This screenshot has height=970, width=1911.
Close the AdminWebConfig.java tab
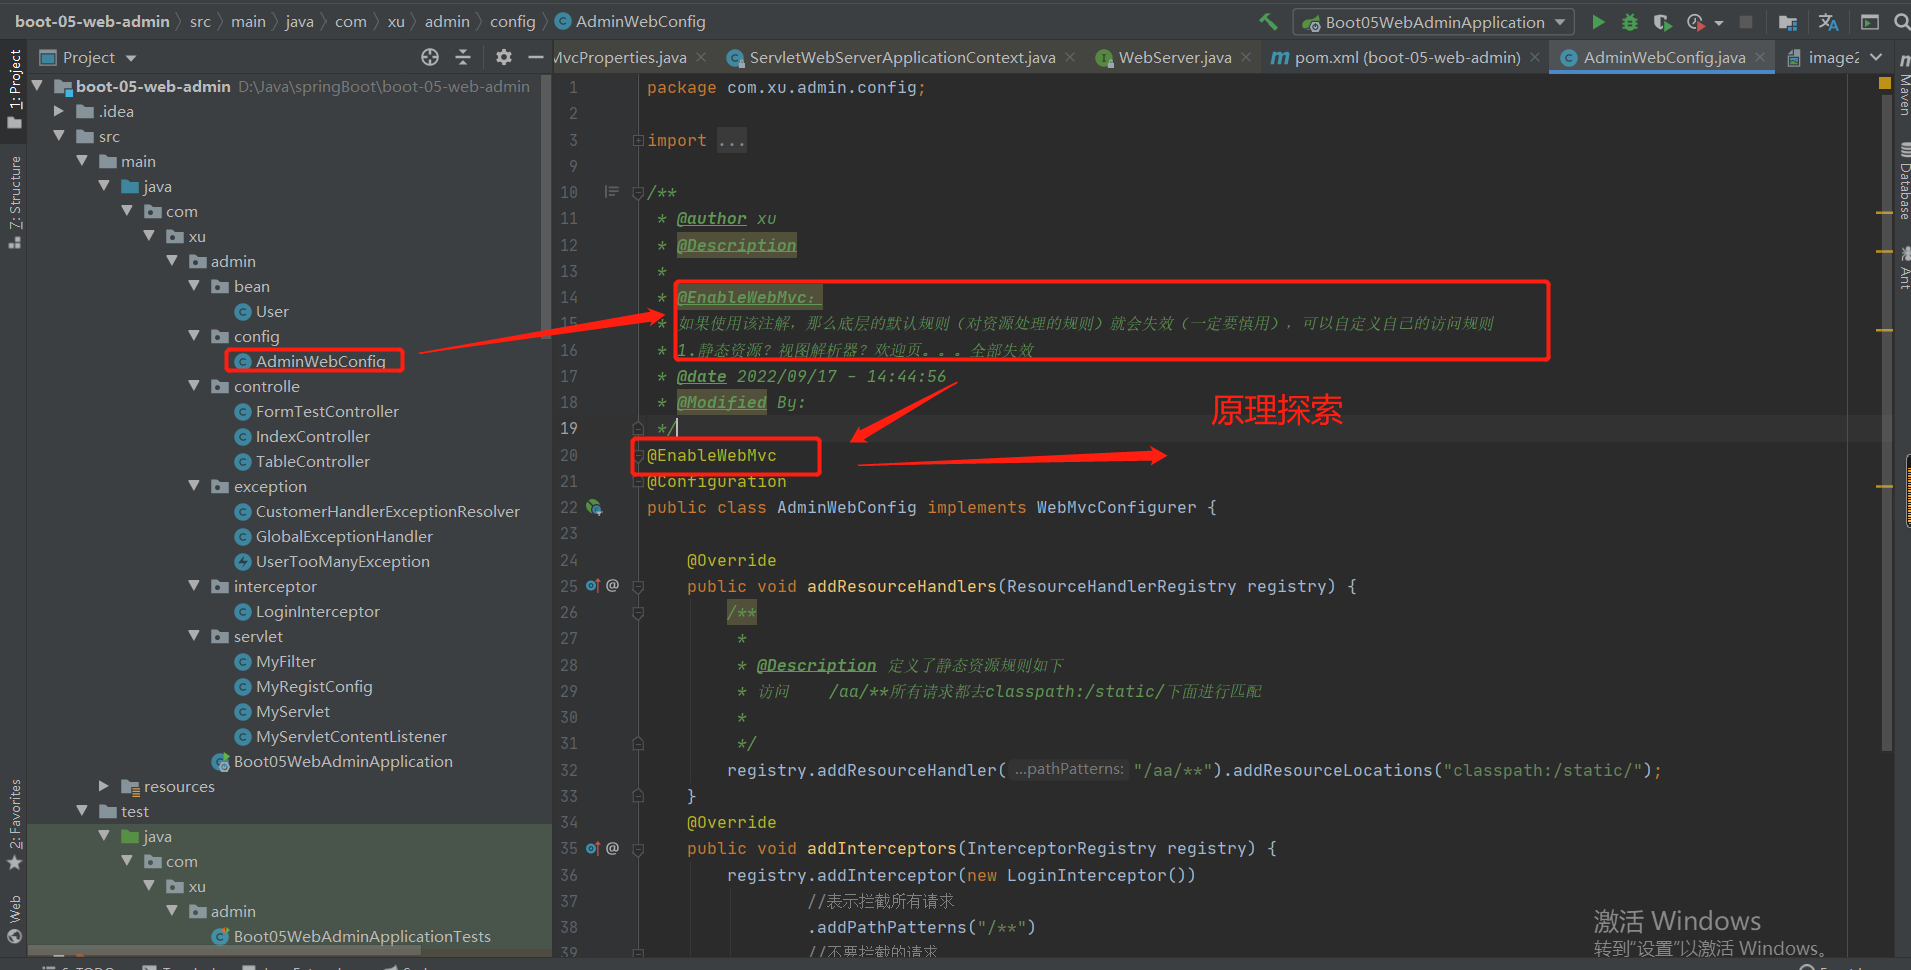[x=1760, y=58]
